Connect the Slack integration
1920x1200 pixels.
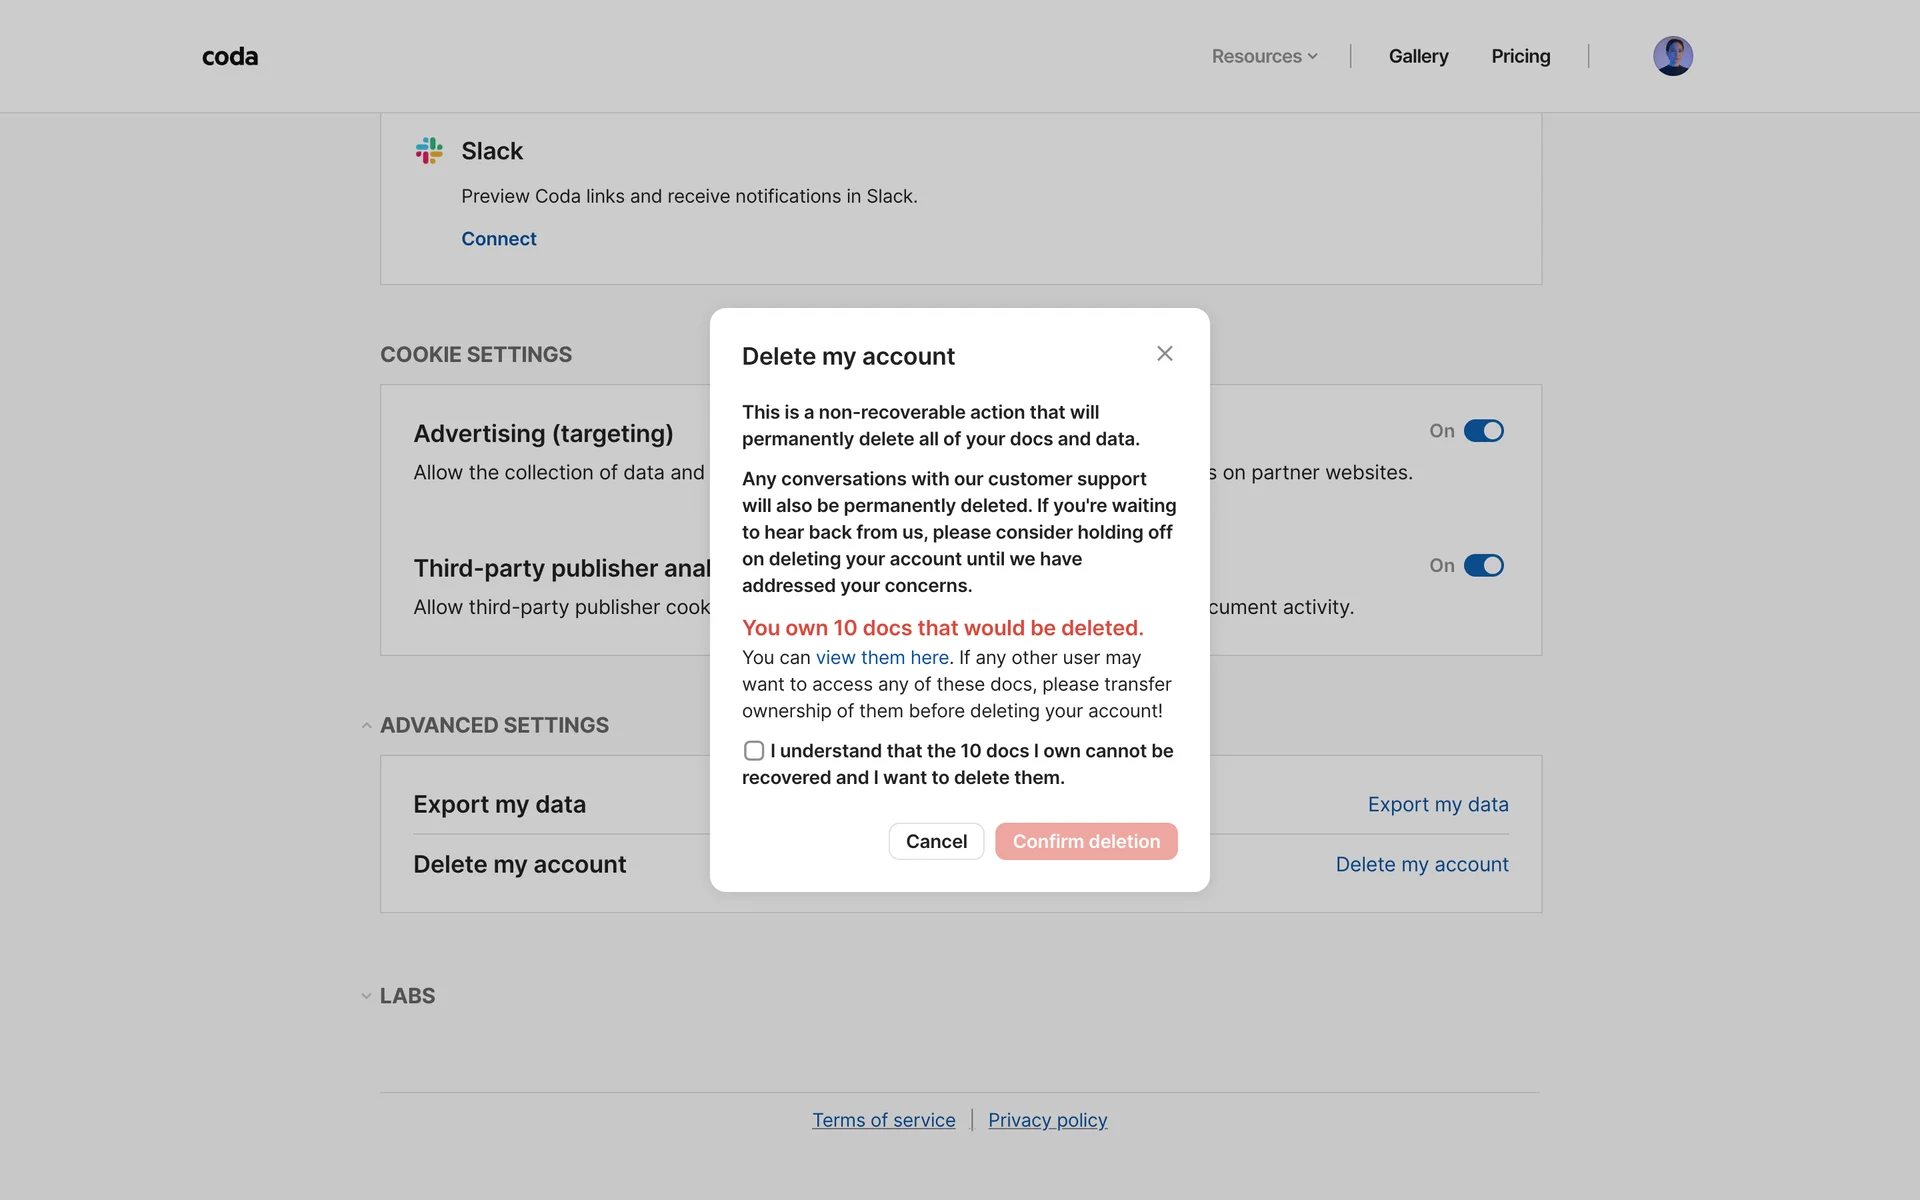[x=498, y=239]
